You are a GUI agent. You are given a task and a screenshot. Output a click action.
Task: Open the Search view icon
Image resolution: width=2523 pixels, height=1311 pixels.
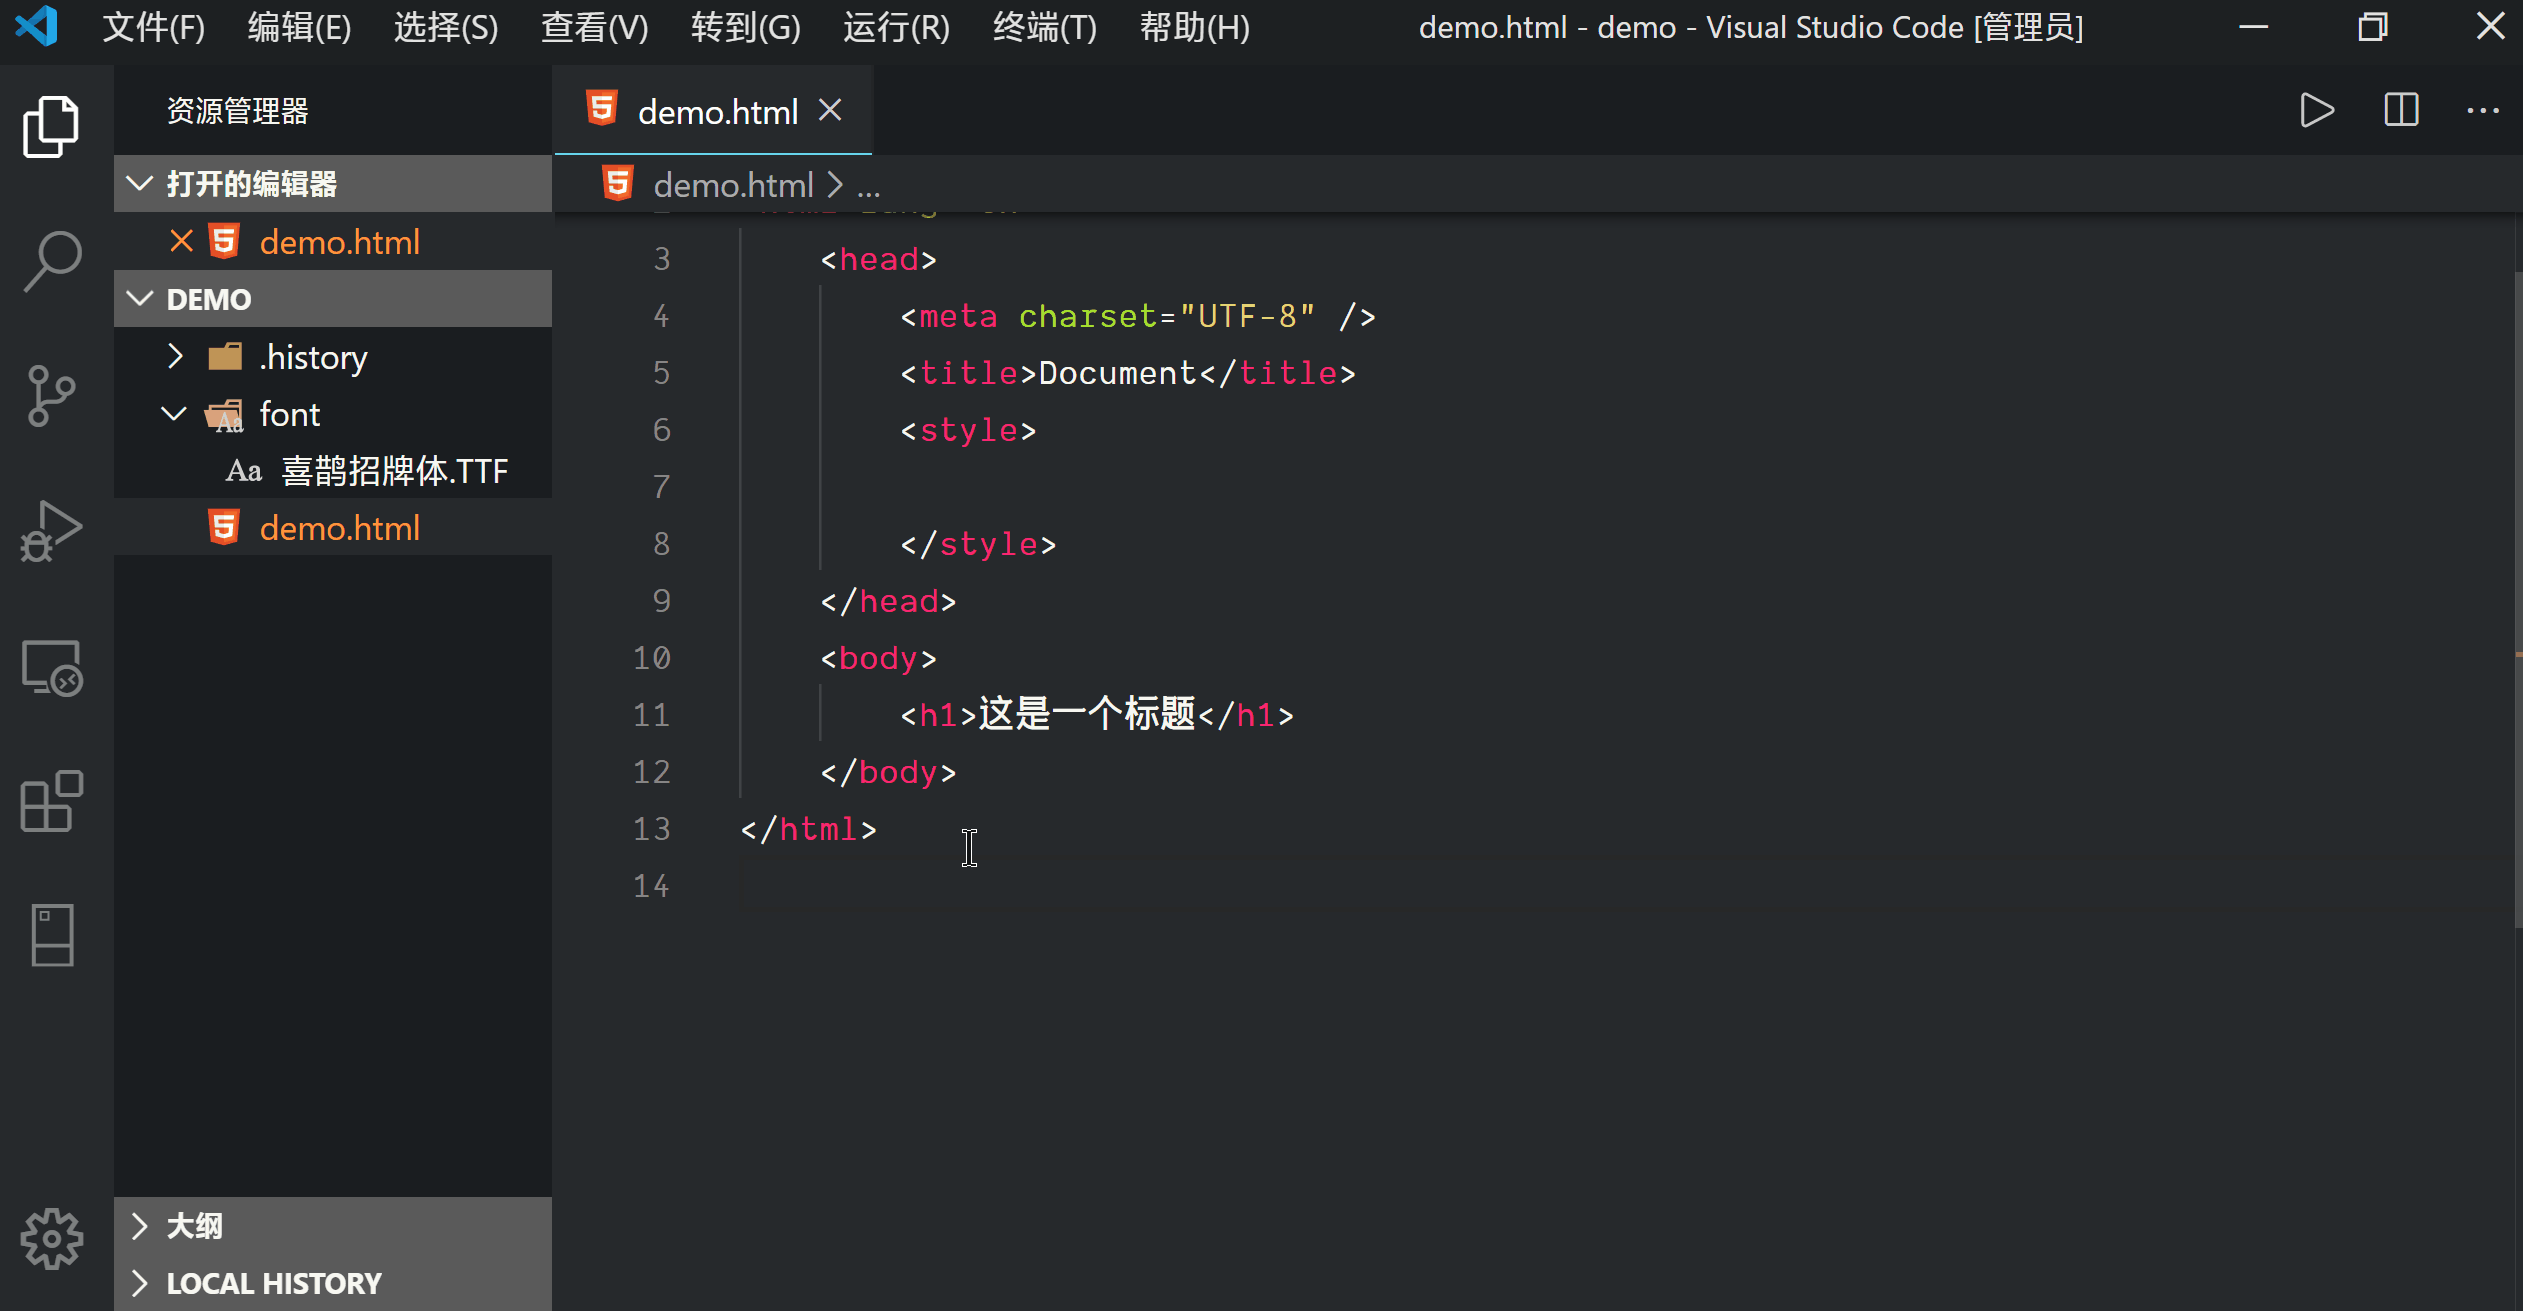point(51,261)
